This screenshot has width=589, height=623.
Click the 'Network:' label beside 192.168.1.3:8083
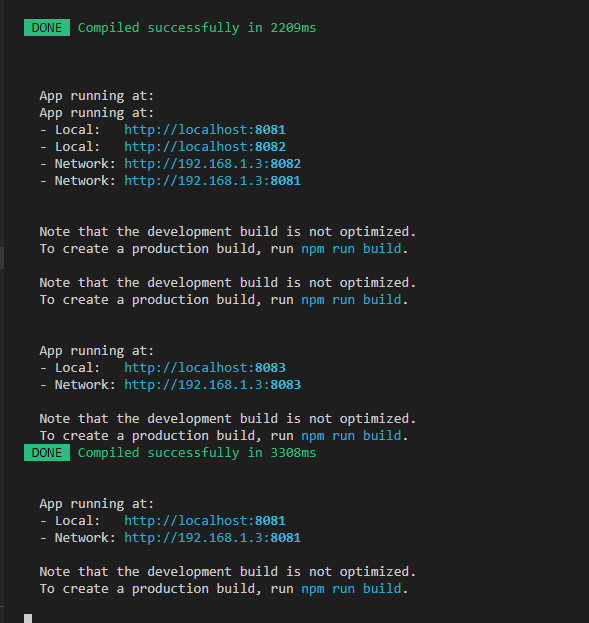click(85, 385)
